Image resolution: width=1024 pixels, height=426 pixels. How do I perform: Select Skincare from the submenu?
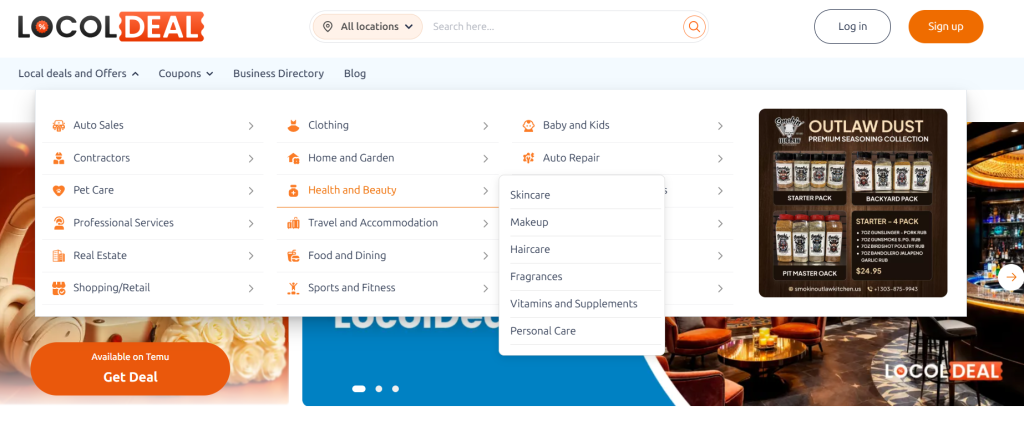[530, 195]
